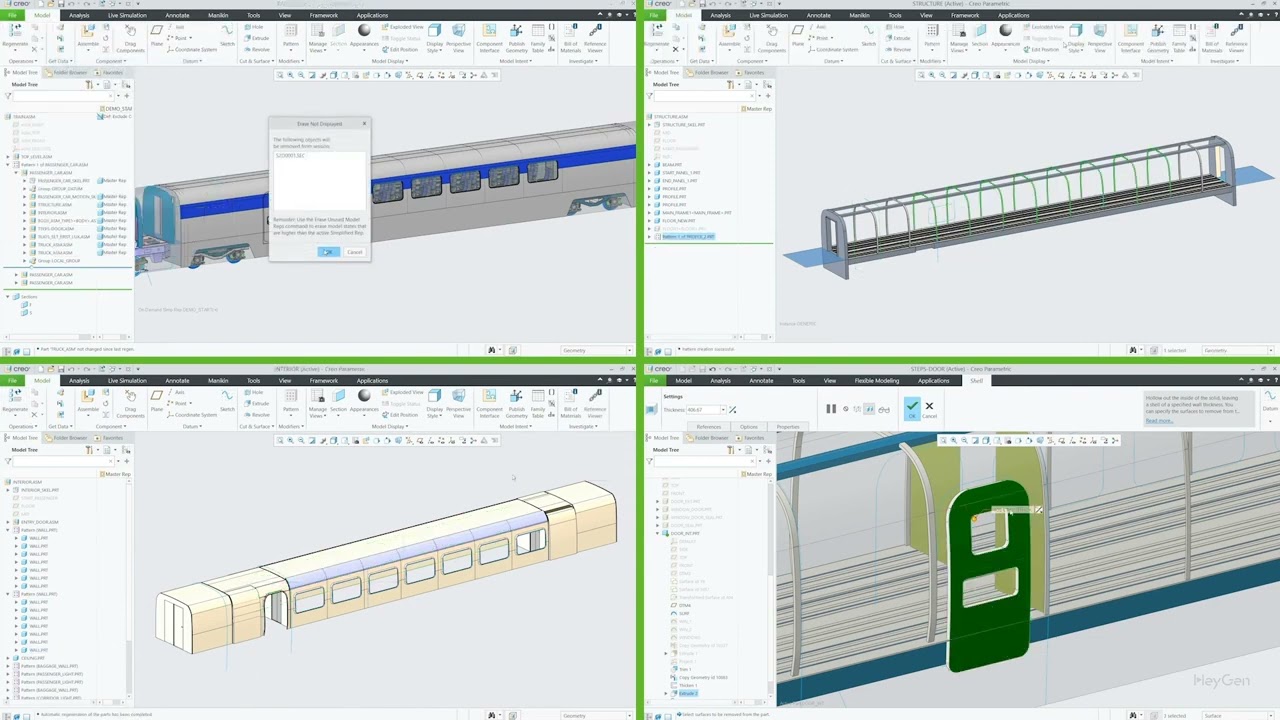This screenshot has height=720, width=1280.
Task: Collapse Pattern 1 of PASSENGER_CAR.ASM node
Action: tap(8, 165)
